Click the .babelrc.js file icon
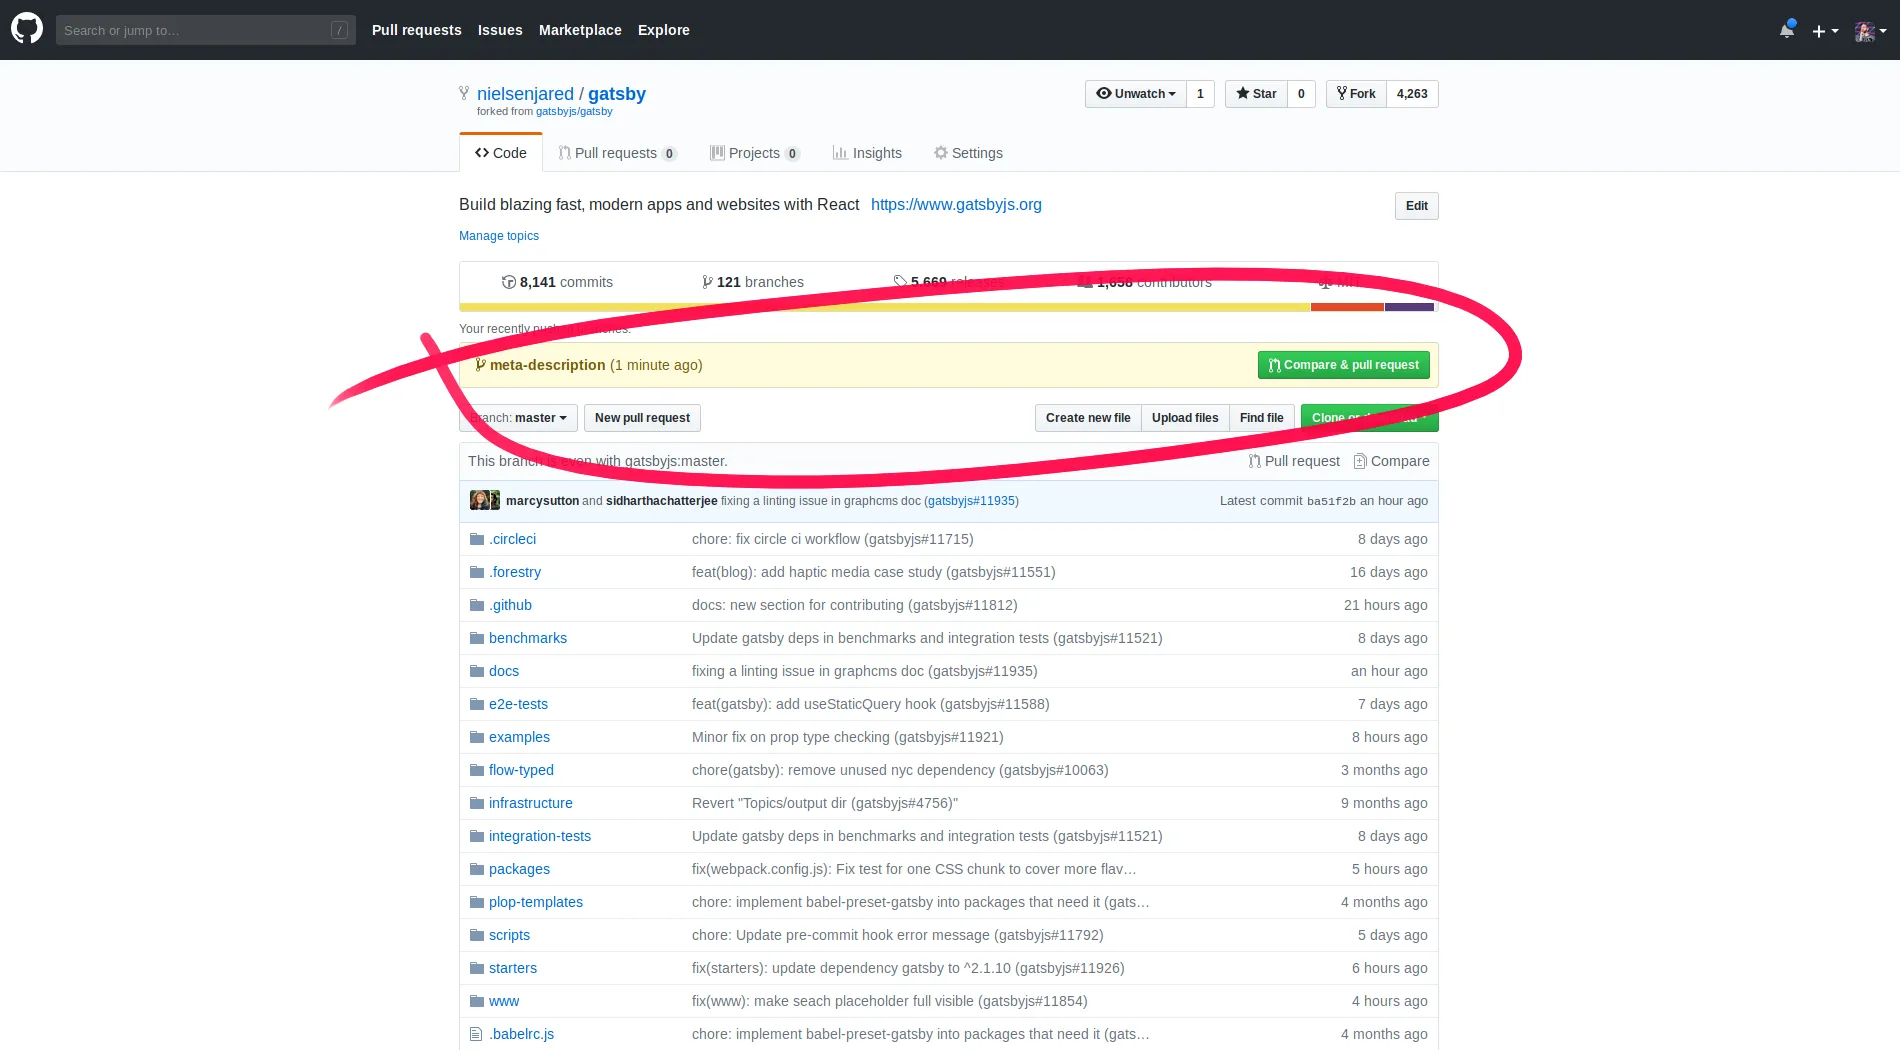Viewport: 1900px width, 1050px height. pyautogui.click(x=476, y=1034)
